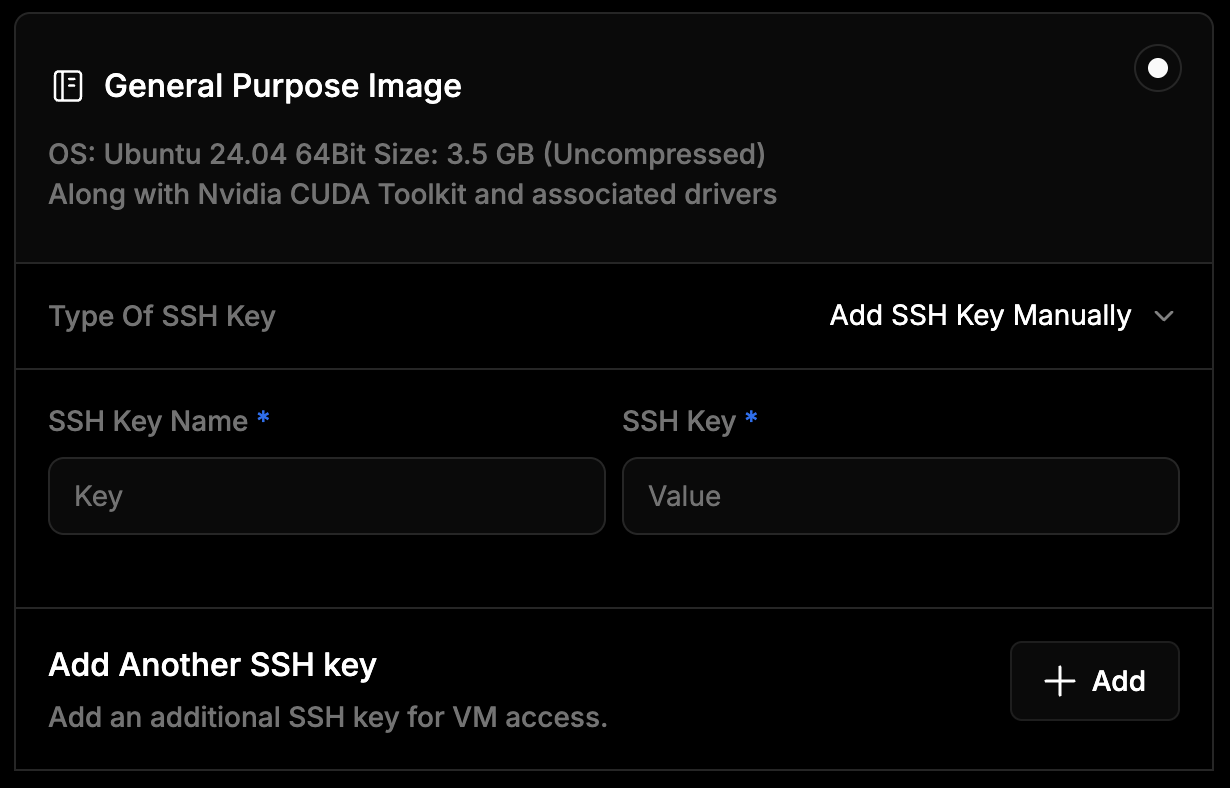Toggle the selection circle for General Purpose Image
This screenshot has width=1230, height=788.
tap(1157, 68)
